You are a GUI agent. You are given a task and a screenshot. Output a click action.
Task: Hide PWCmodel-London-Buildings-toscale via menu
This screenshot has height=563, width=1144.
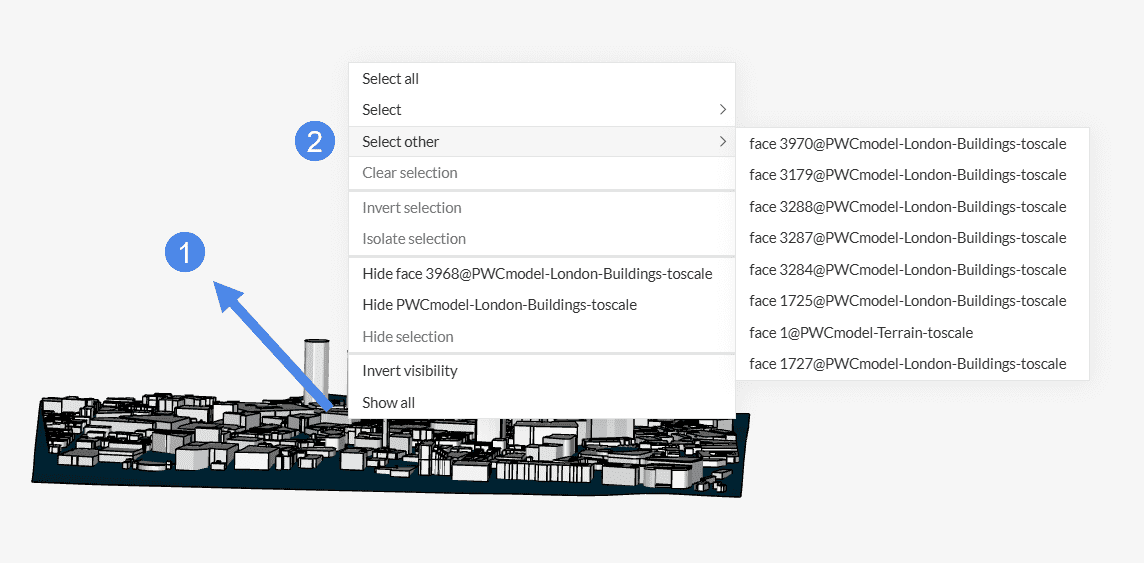pyautogui.click(x=499, y=305)
